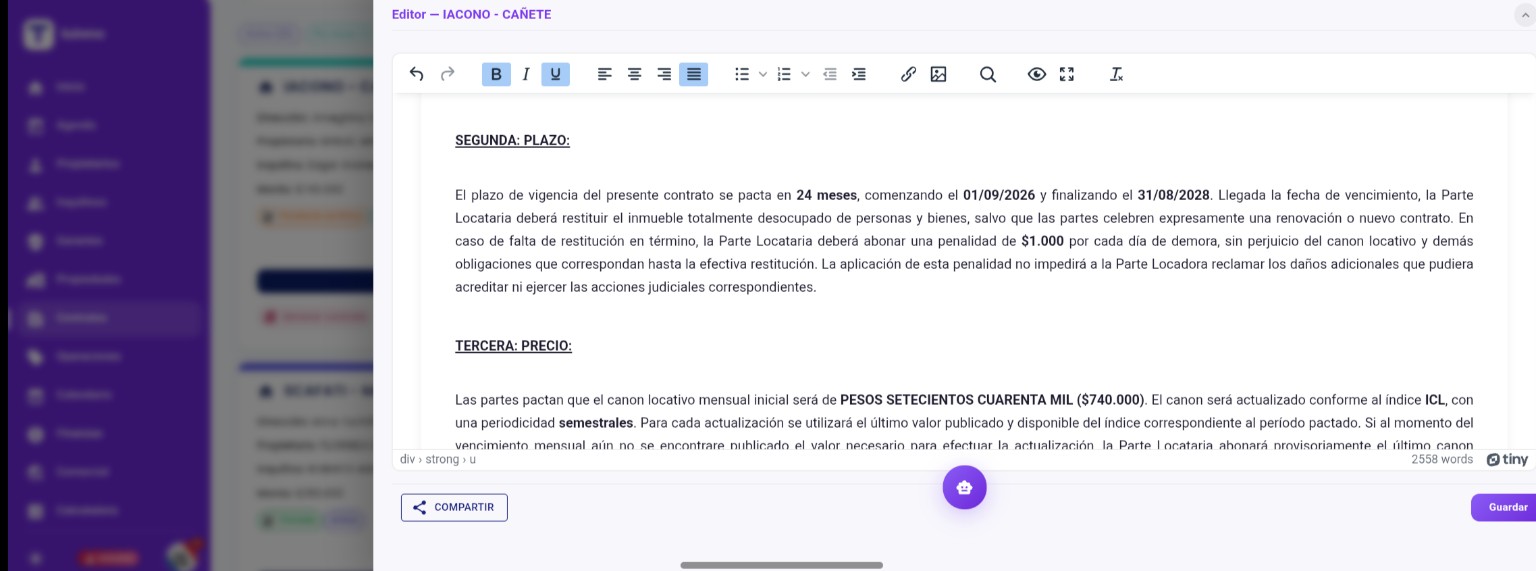Click the end date '31/08/2028'
The image size is (1536, 571).
[1174, 195]
